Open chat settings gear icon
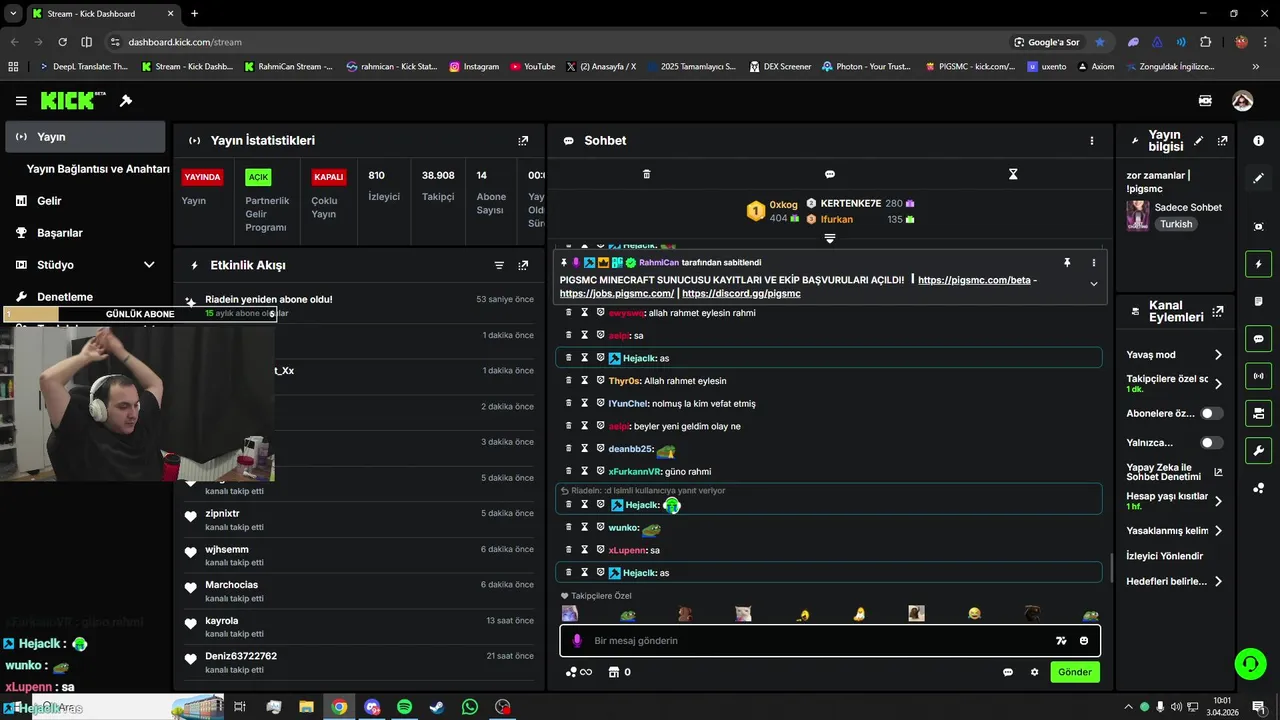The height and width of the screenshot is (720, 1280). 1034,672
